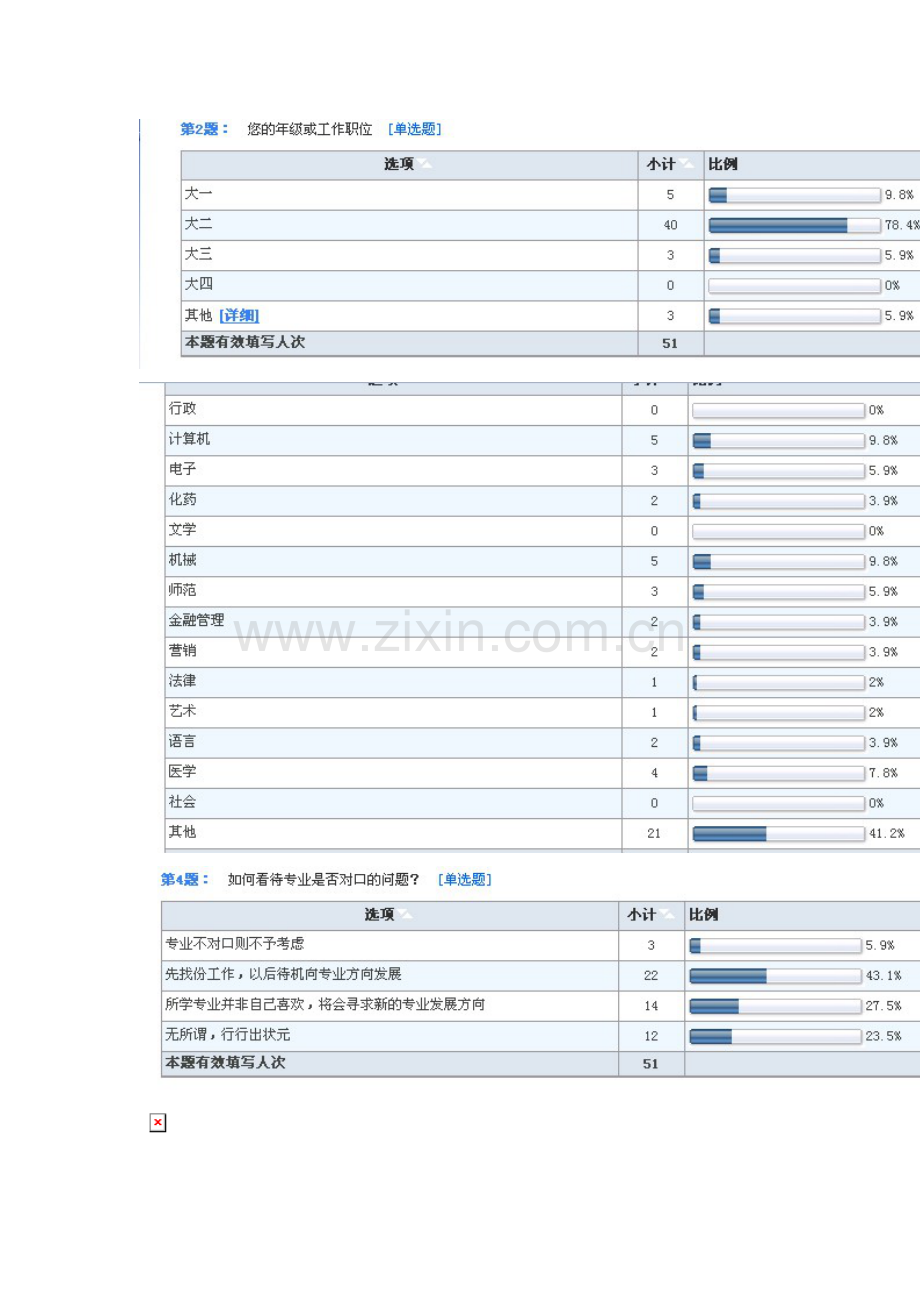This screenshot has width=920, height=1302.
Task: Click the 单选题 tag for question 4
Action: coord(464,880)
